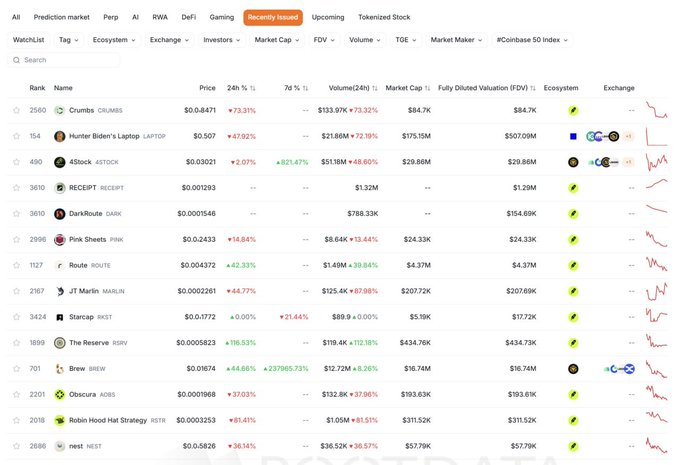680x465 pixels.
Task: Click the Route row ecosystem icon
Action: tap(573, 265)
